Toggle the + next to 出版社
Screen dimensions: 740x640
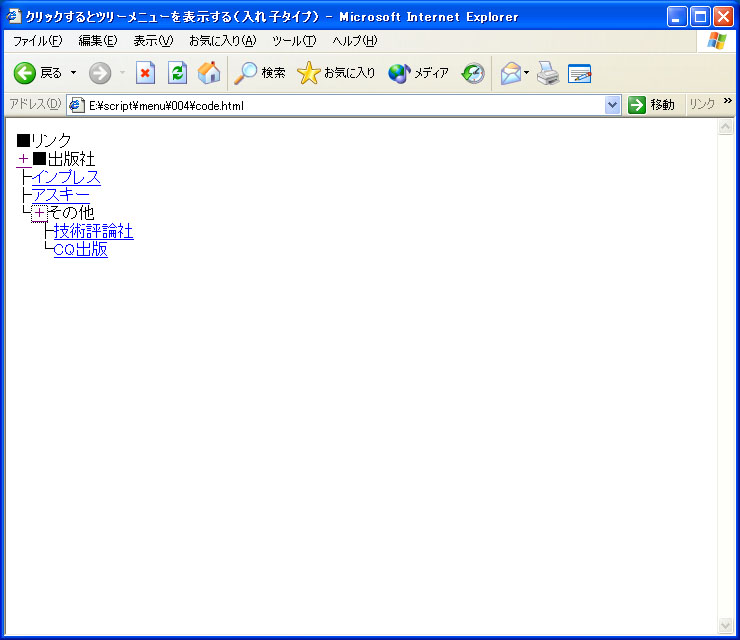(x=24, y=159)
